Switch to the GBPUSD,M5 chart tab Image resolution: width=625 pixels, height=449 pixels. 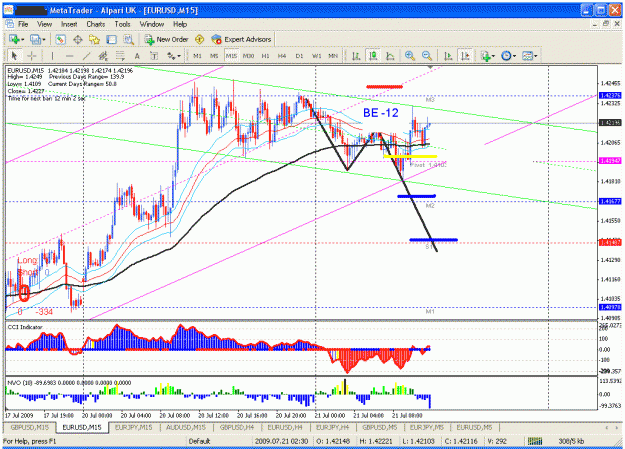click(x=379, y=427)
